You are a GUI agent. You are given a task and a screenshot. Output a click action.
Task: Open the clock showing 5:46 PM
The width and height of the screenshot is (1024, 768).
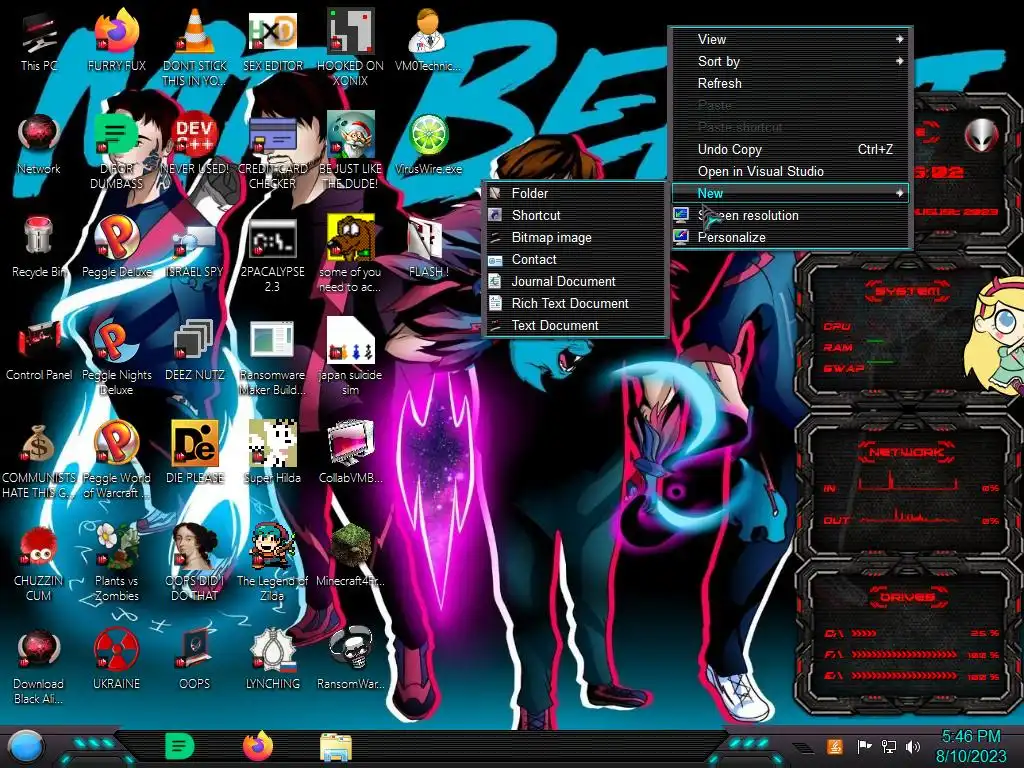(x=971, y=746)
